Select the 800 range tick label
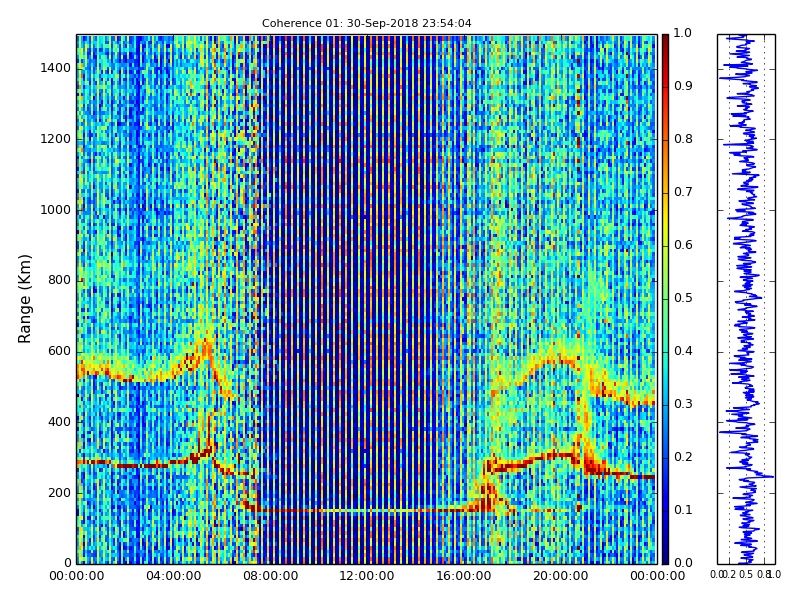800x600 pixels. tap(60, 281)
